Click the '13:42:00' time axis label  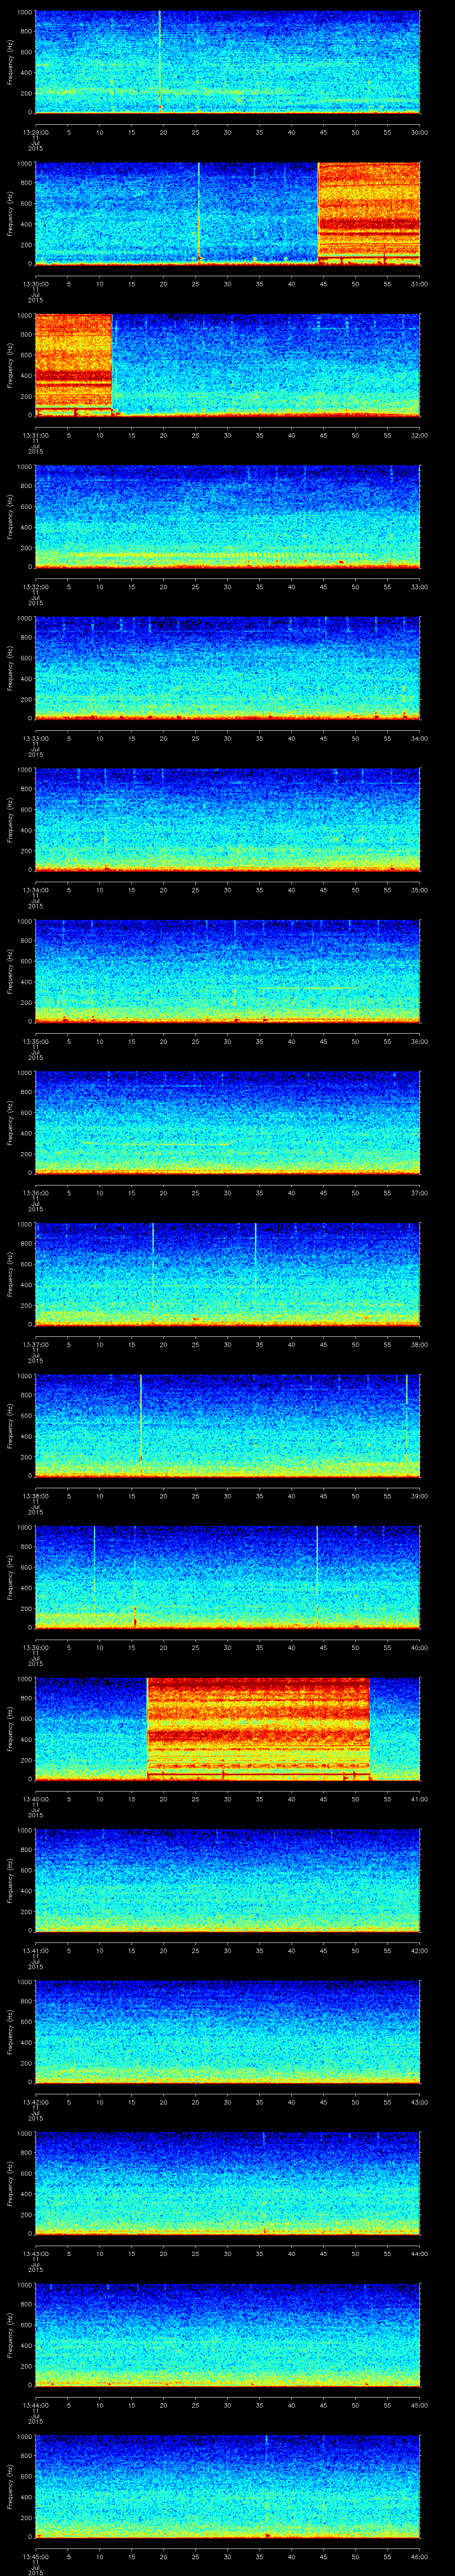click(35, 2102)
